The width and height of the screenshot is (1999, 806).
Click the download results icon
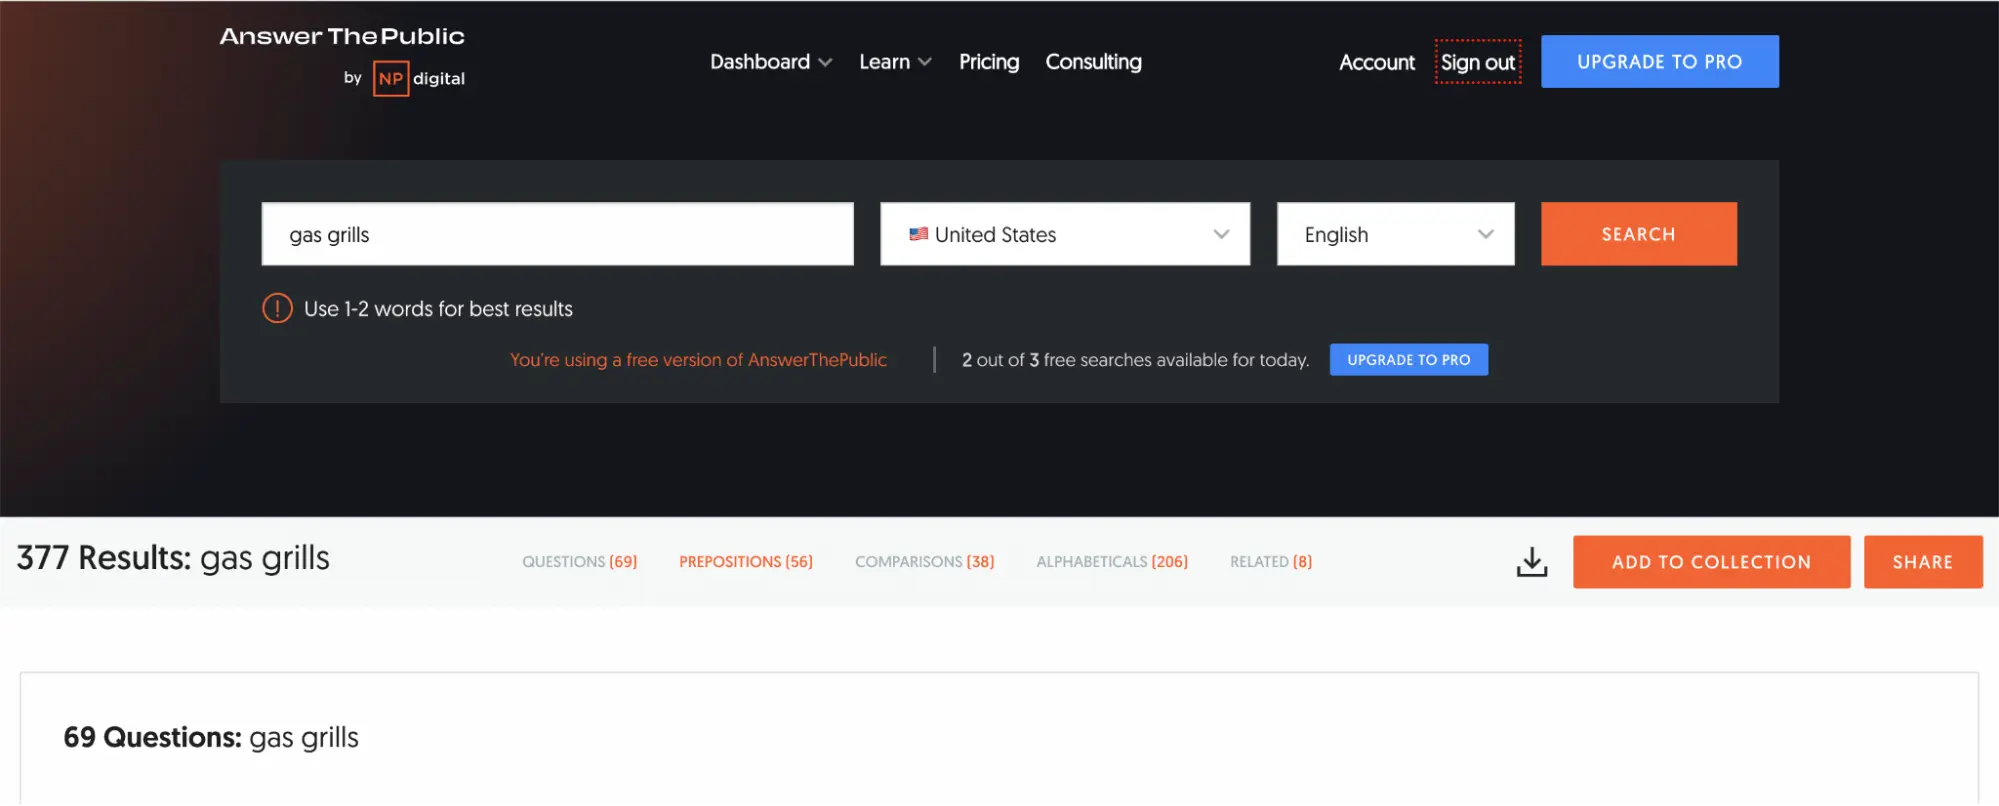click(x=1531, y=562)
